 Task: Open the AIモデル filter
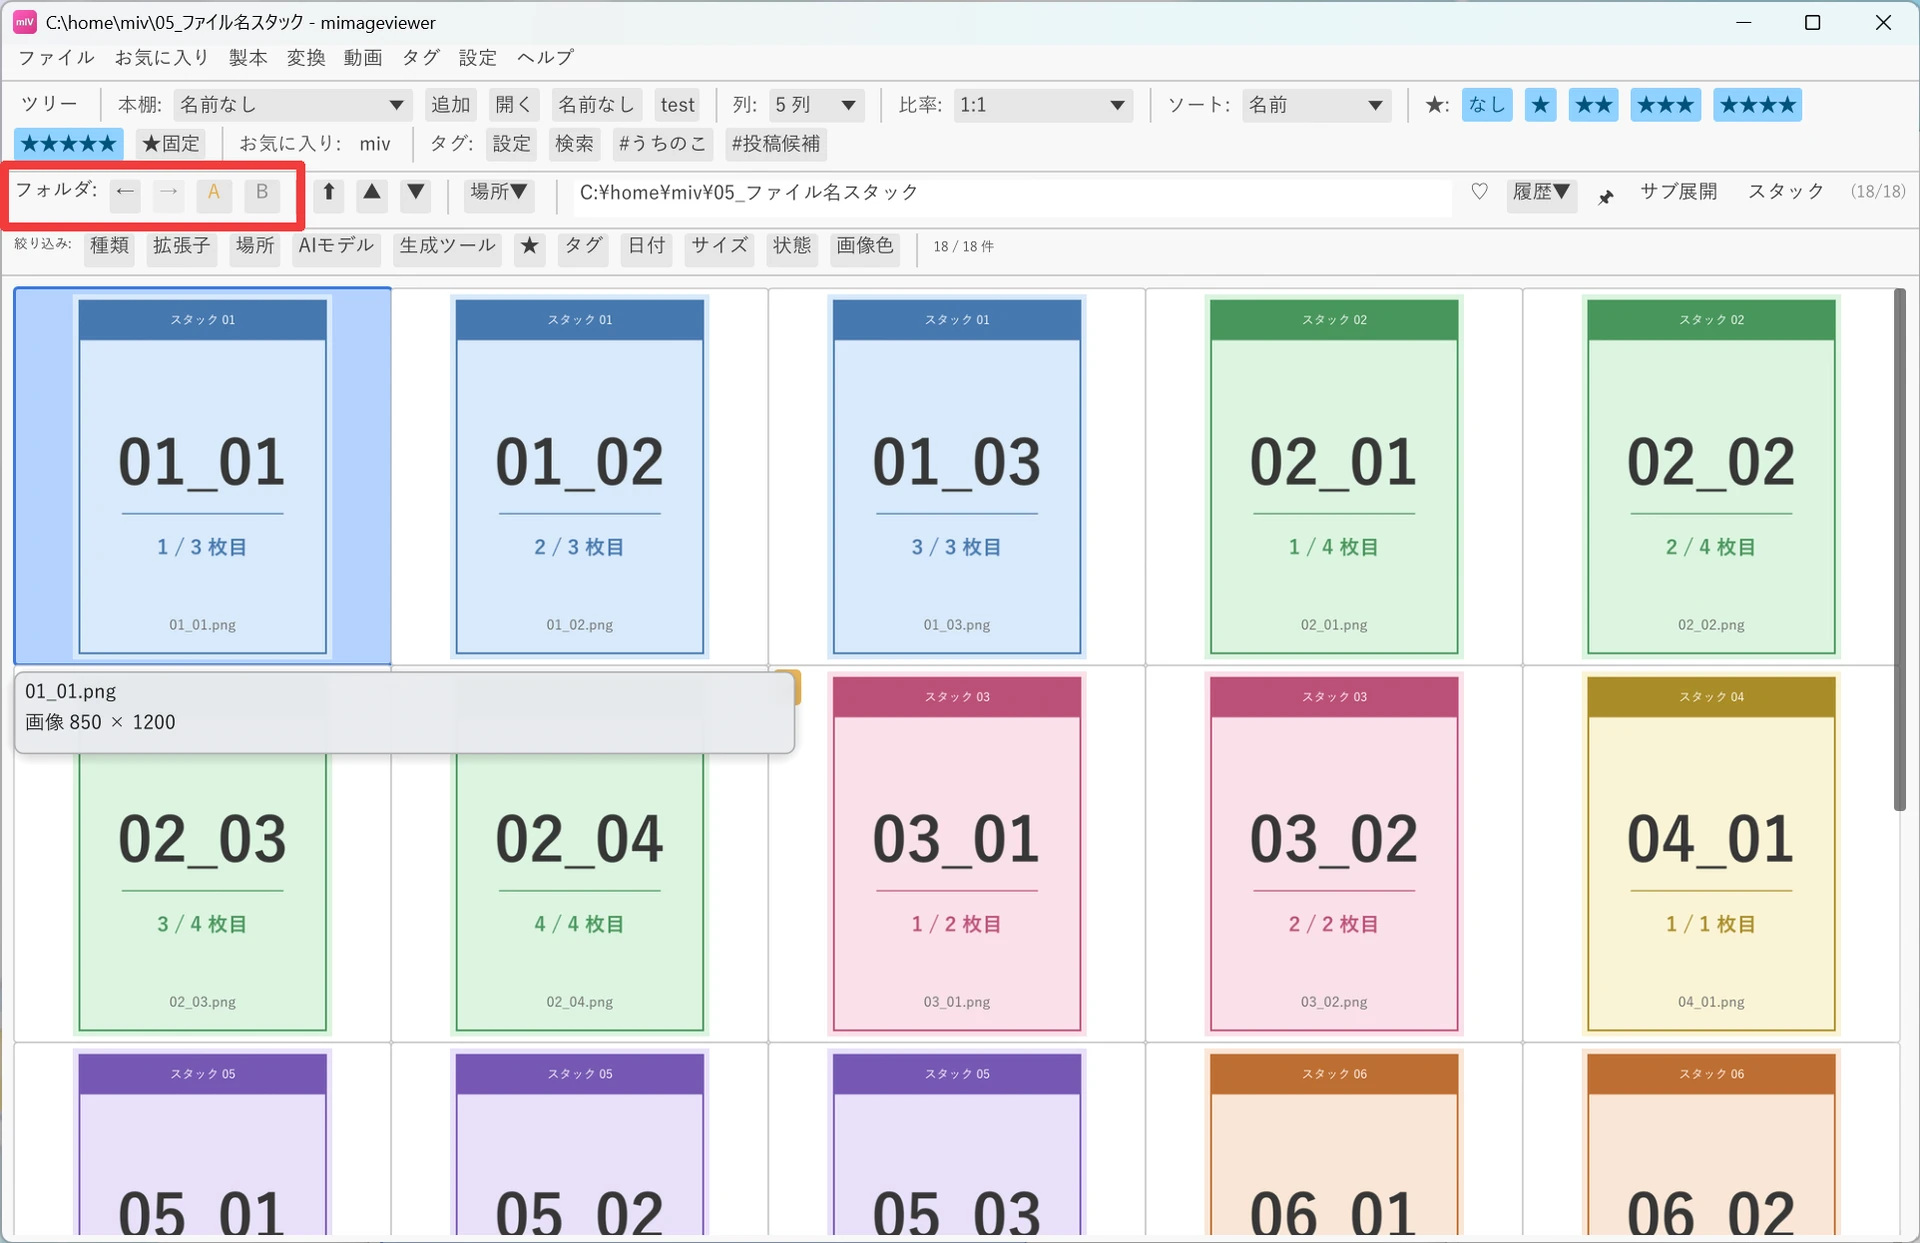coord(336,246)
